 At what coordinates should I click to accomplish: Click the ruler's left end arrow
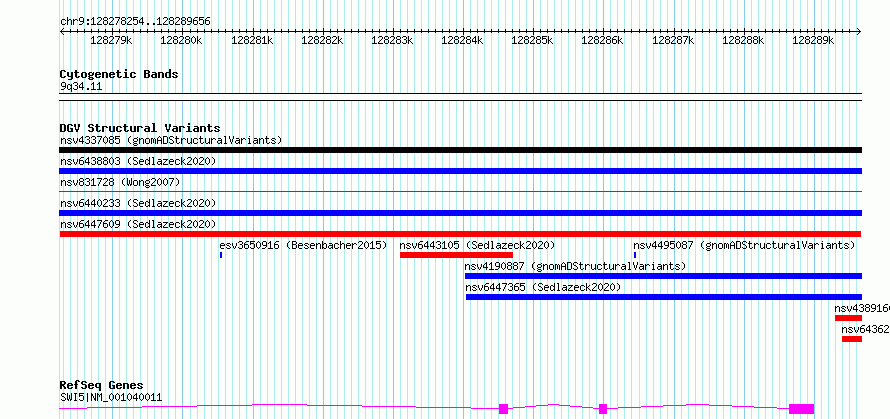pos(62,31)
